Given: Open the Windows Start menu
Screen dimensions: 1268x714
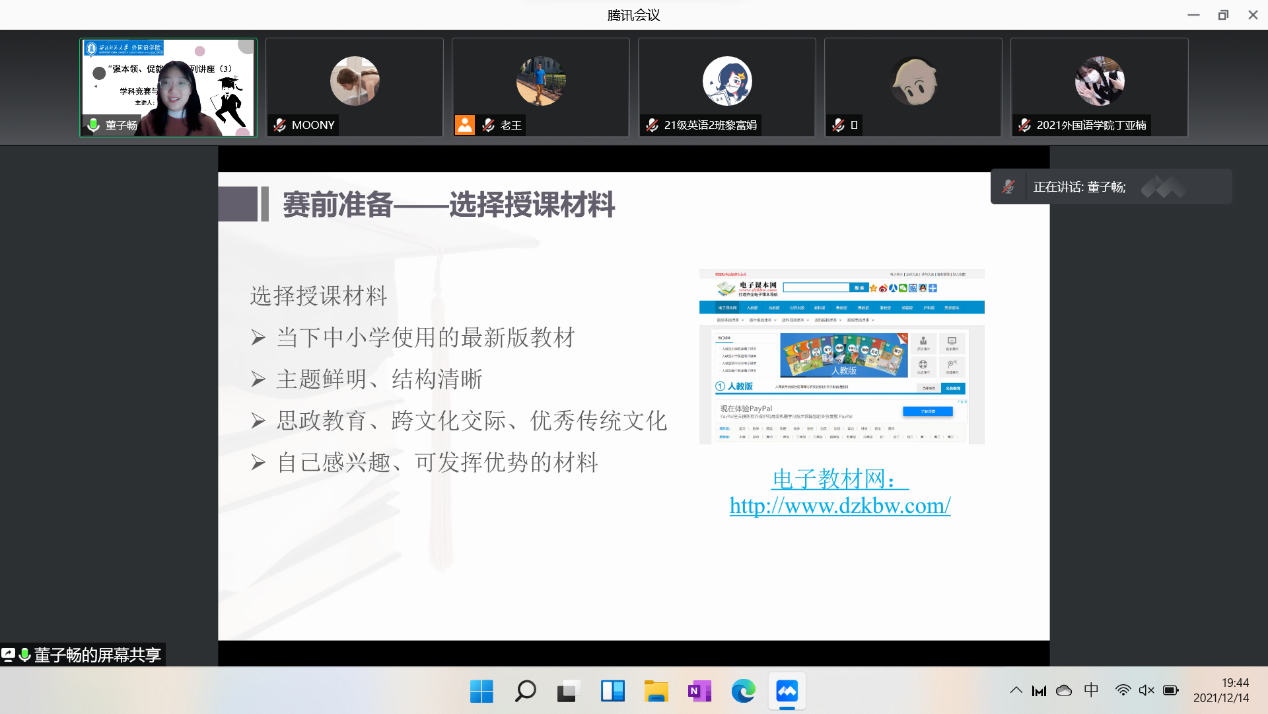Looking at the screenshot, I should (482, 691).
